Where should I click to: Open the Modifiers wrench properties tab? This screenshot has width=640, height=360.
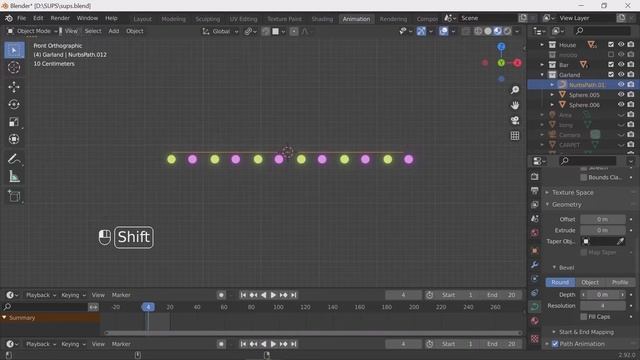tap(535, 265)
